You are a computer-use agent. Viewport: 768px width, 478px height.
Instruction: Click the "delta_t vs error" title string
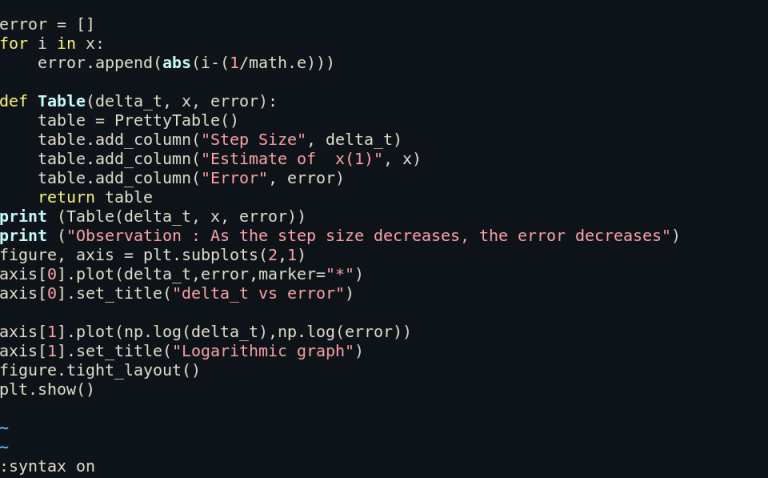[258, 293]
